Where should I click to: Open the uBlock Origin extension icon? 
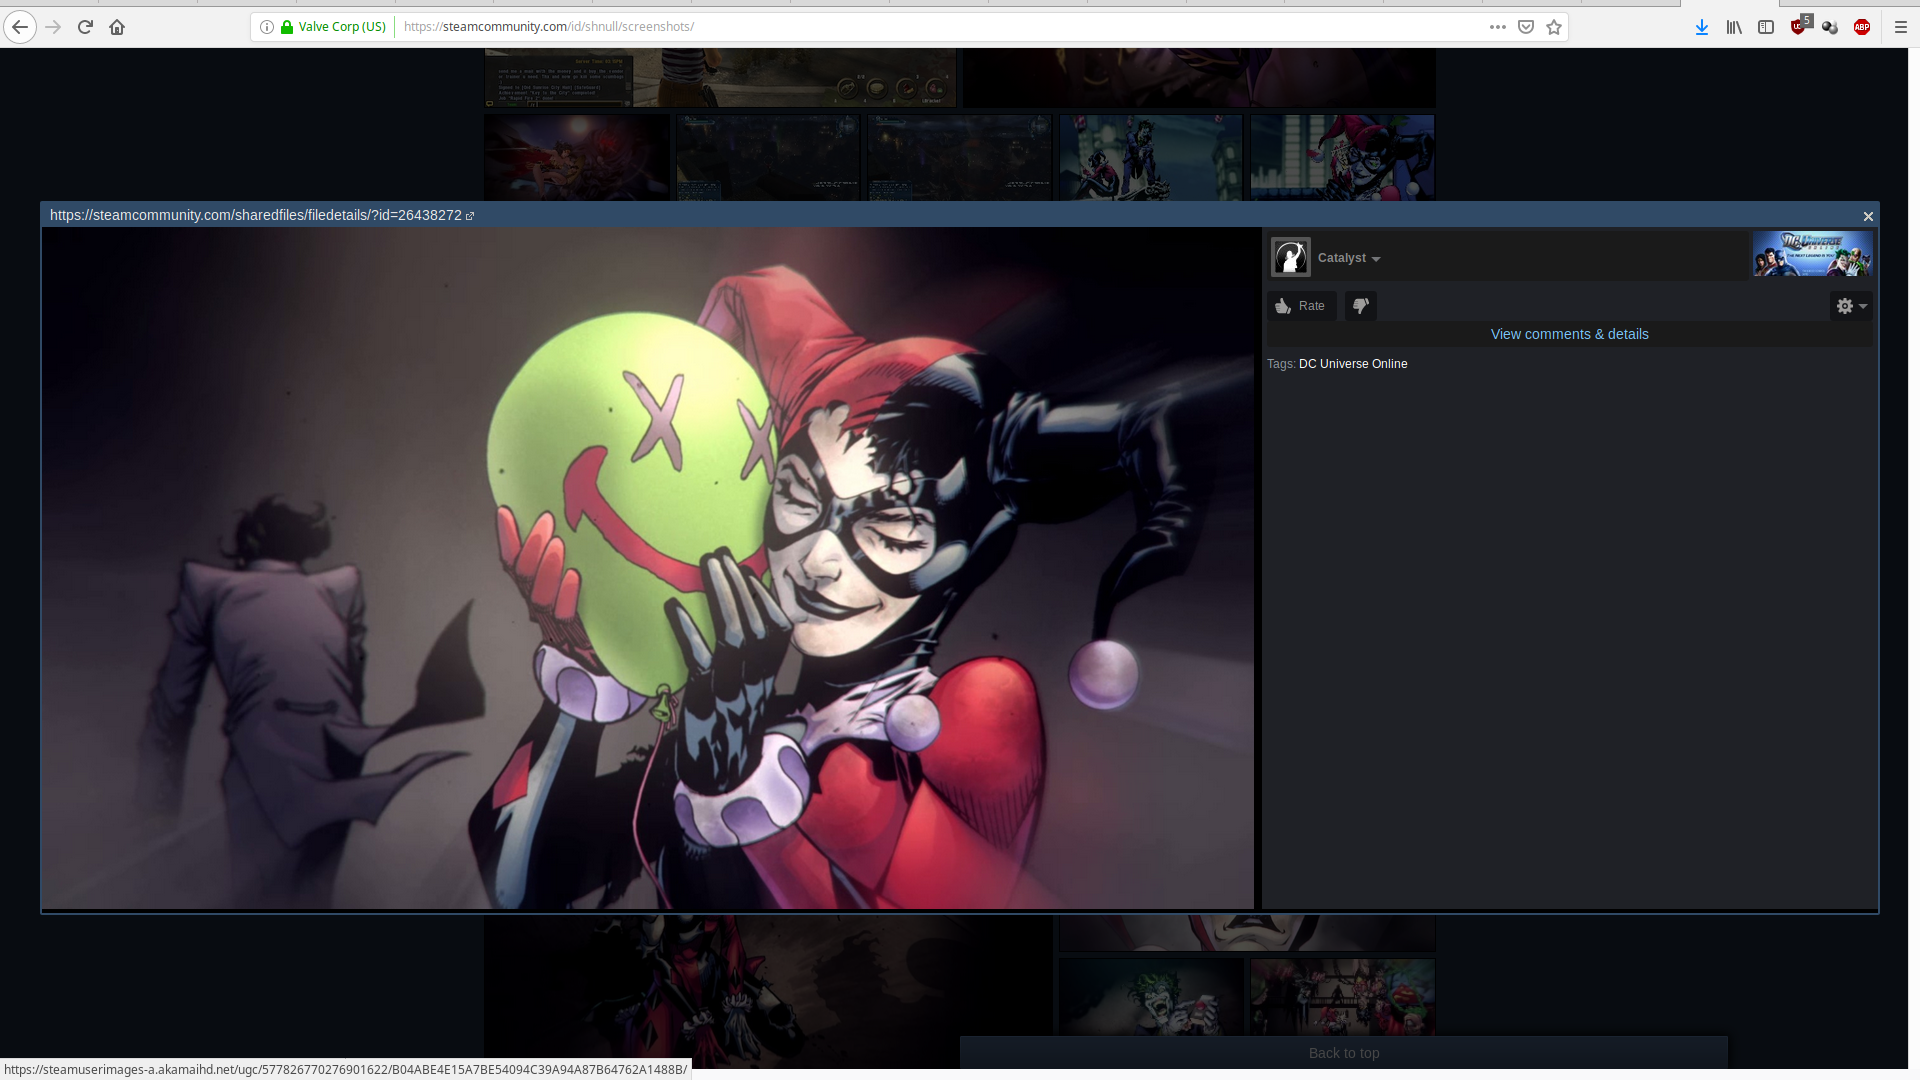click(x=1800, y=26)
